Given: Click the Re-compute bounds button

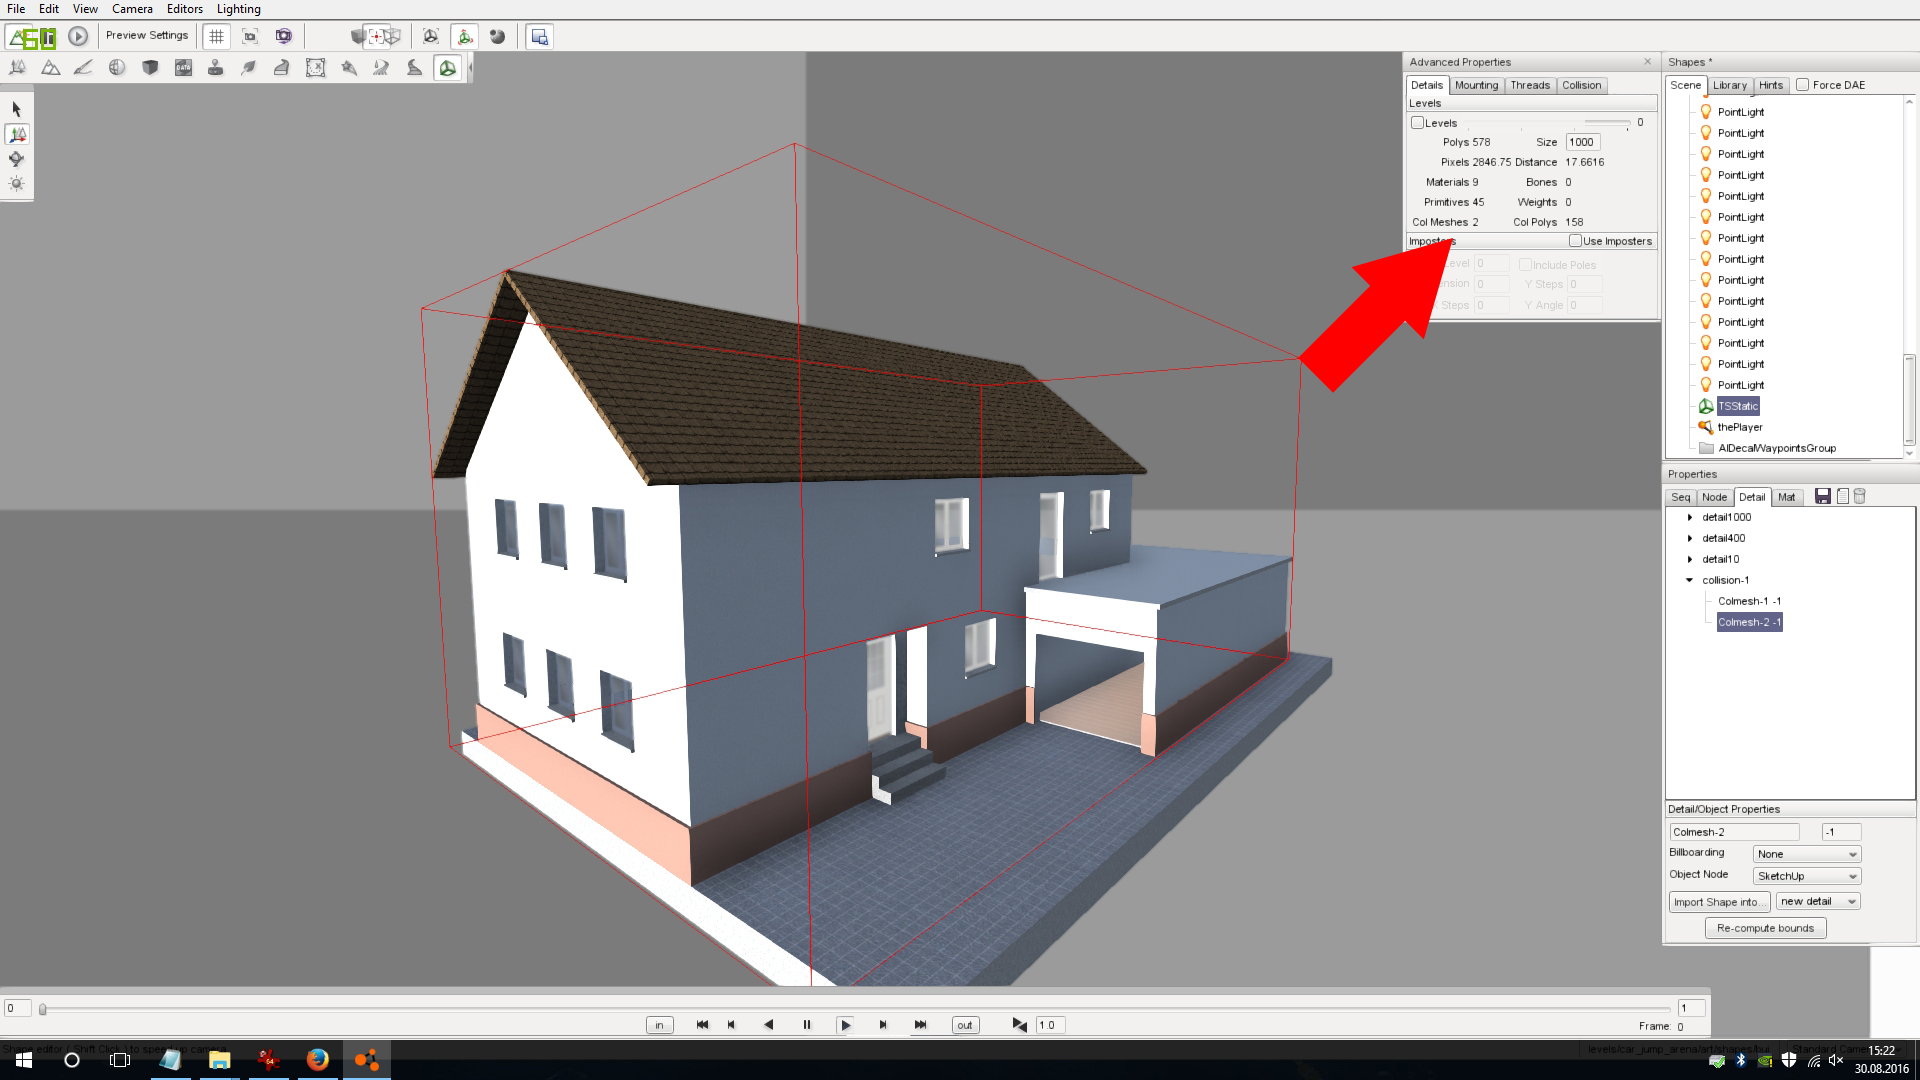Looking at the screenshot, I should [1765, 929].
